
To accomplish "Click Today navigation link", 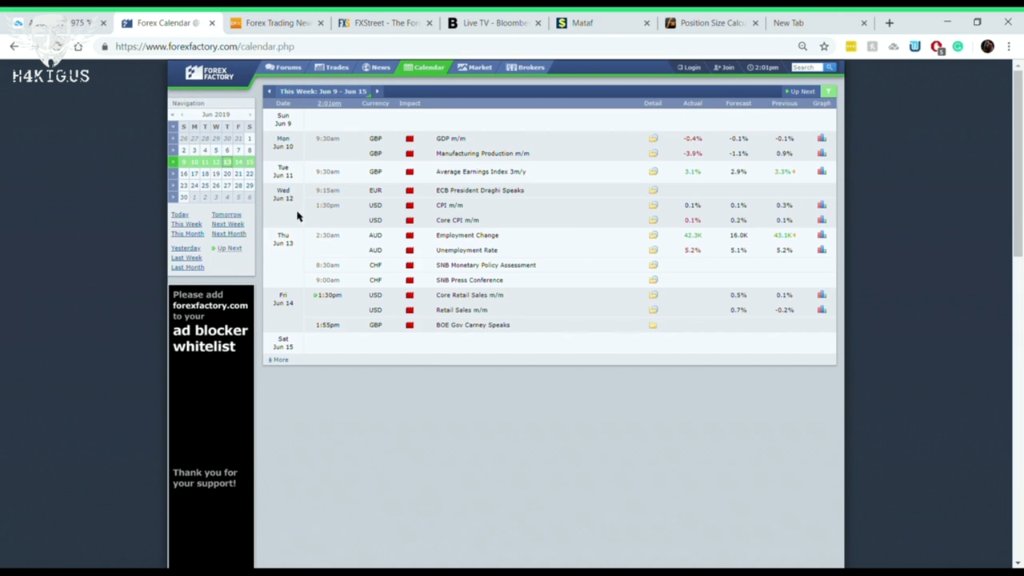I will click(180, 215).
